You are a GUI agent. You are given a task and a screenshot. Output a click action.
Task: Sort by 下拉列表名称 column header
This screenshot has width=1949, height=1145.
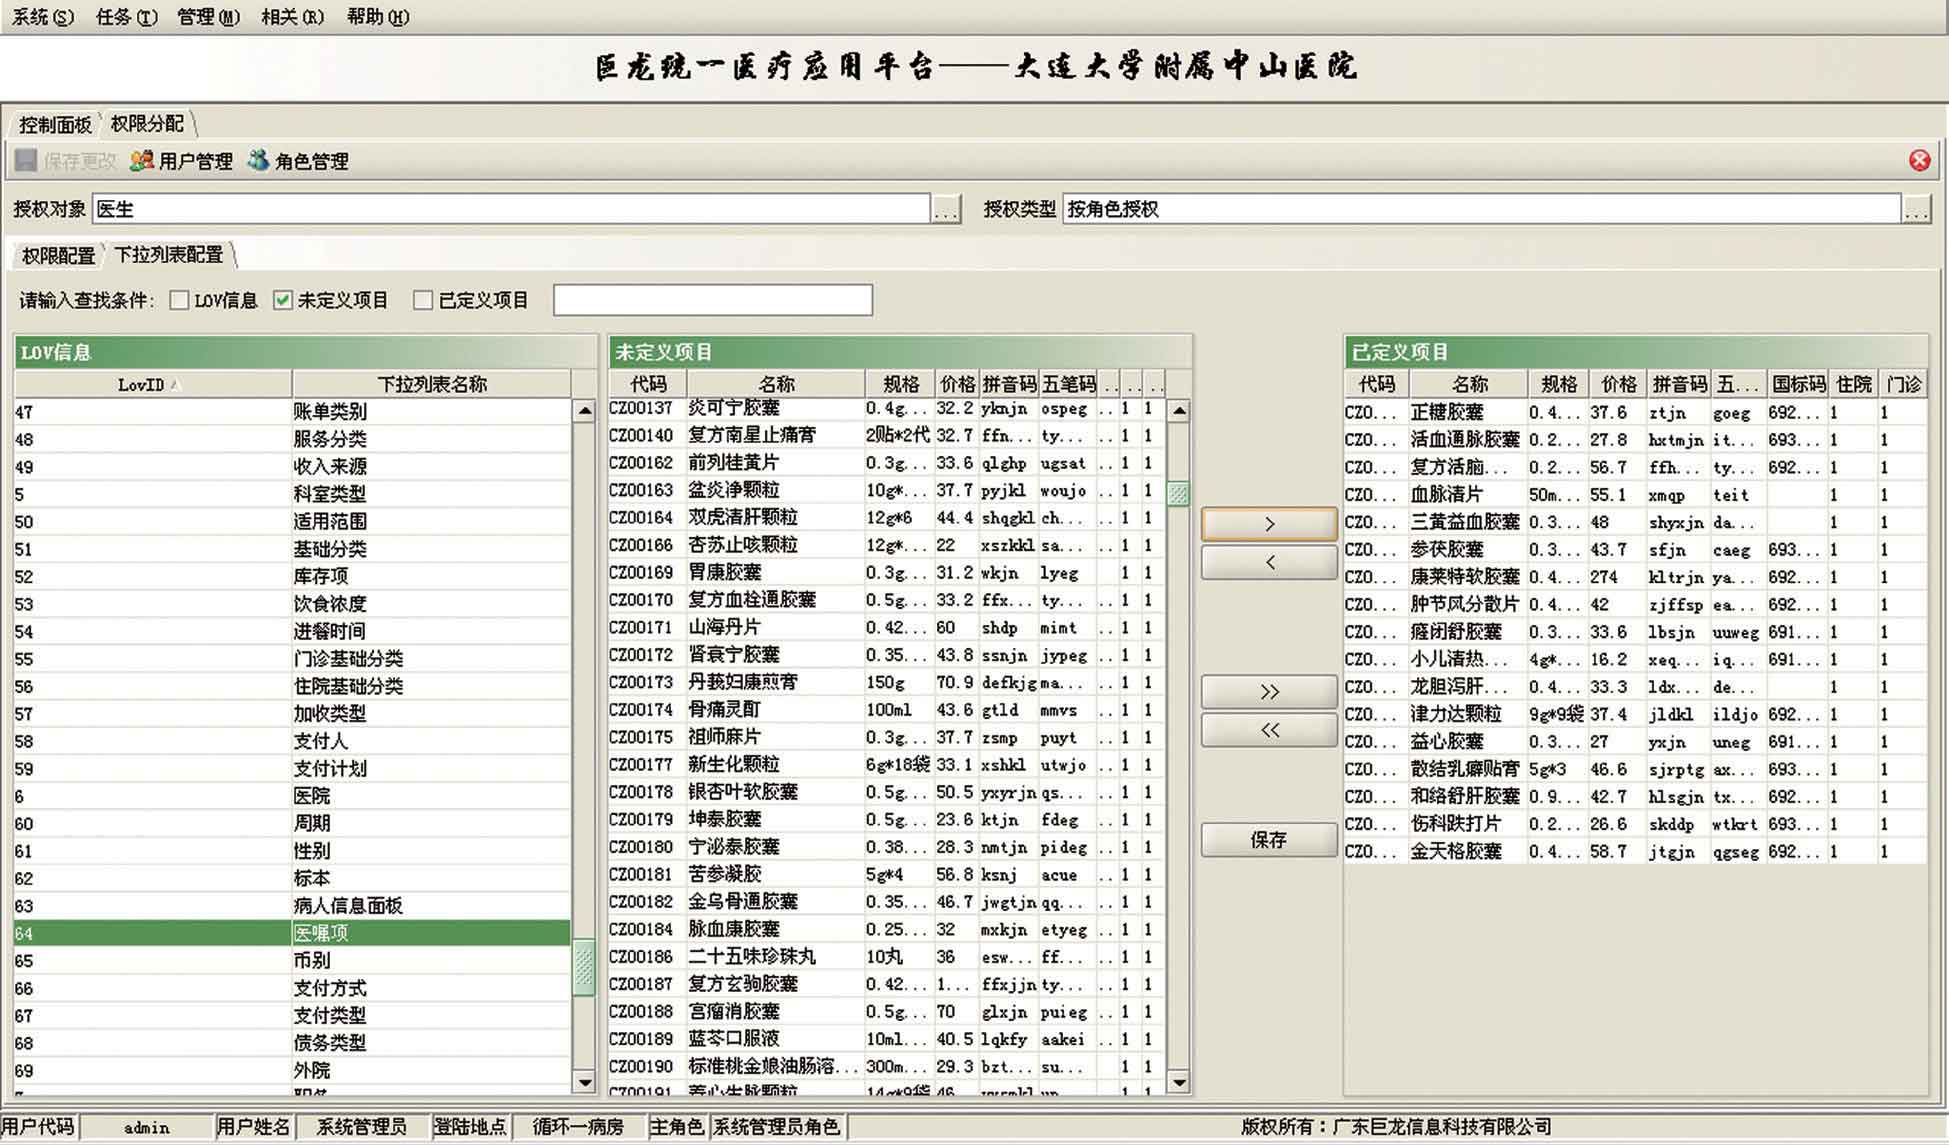coord(432,384)
